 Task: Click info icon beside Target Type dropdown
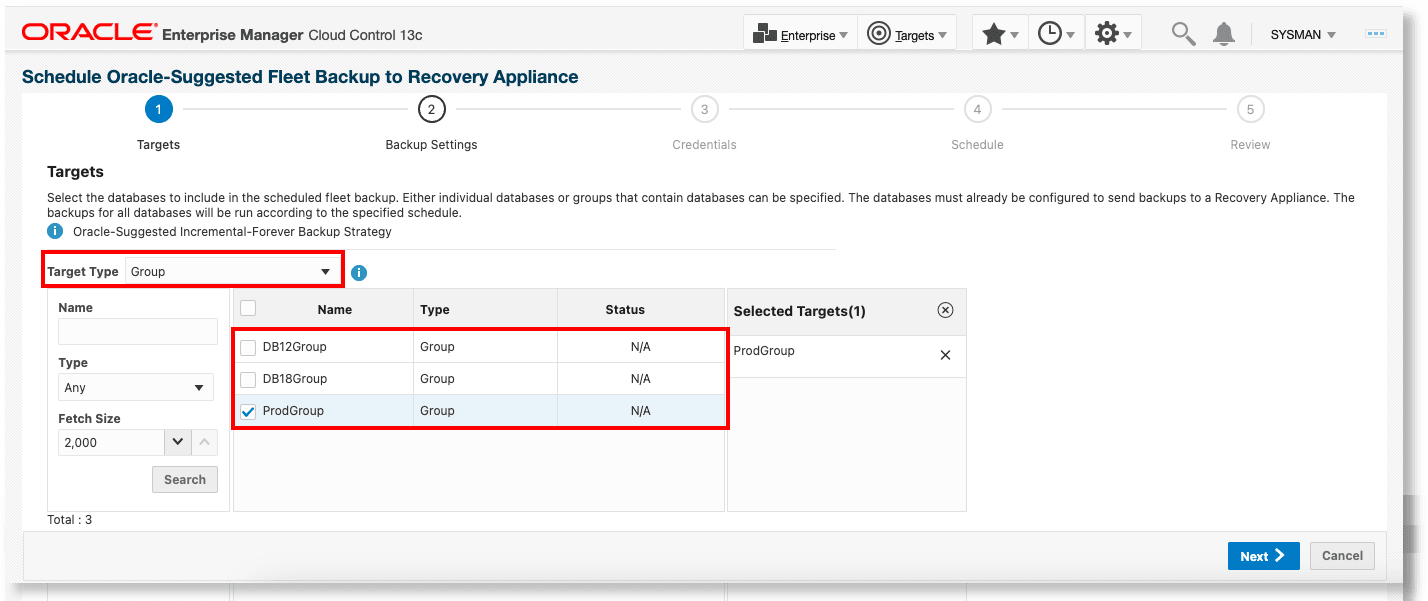click(x=359, y=272)
